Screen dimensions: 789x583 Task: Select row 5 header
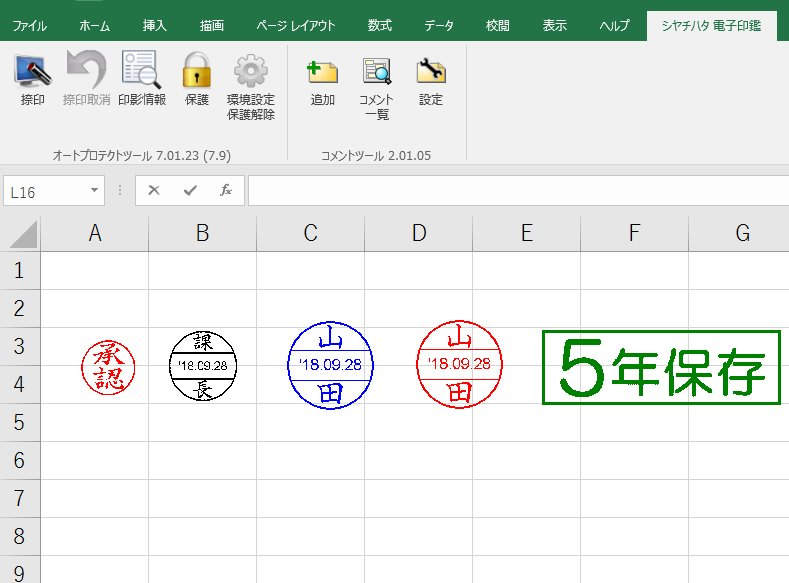(19, 423)
